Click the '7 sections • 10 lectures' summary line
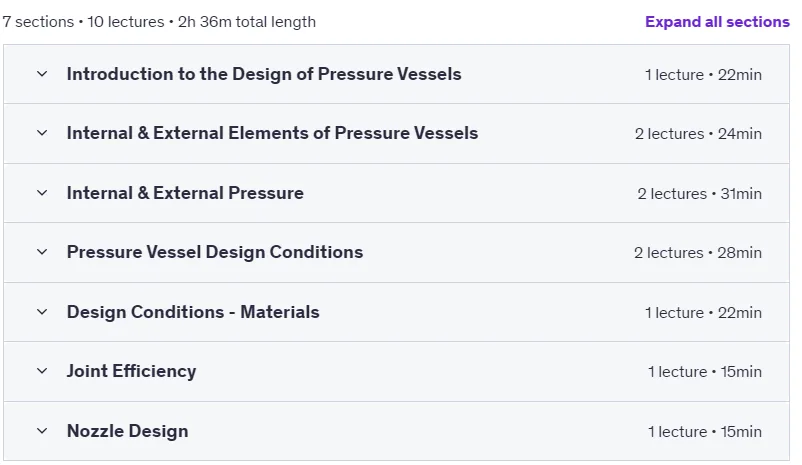 tap(159, 22)
